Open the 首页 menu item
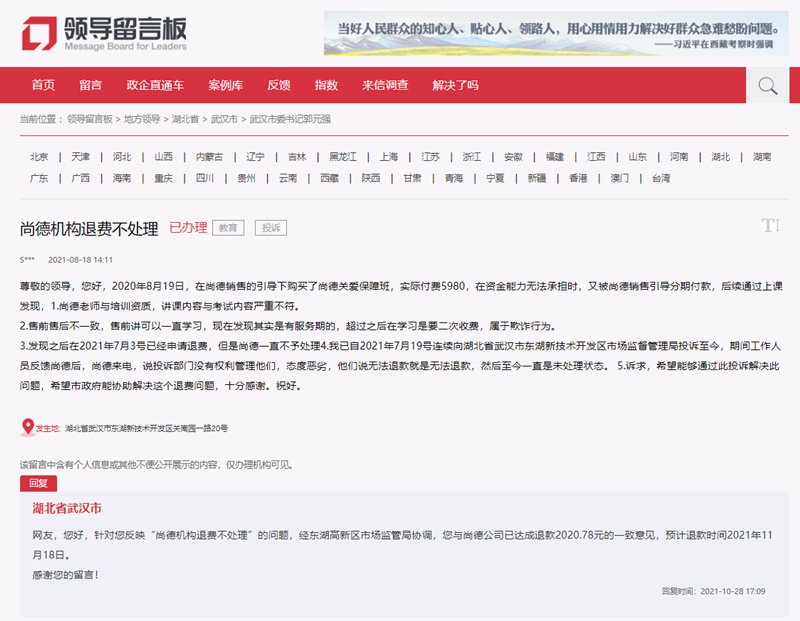800x621 pixels. [43, 86]
